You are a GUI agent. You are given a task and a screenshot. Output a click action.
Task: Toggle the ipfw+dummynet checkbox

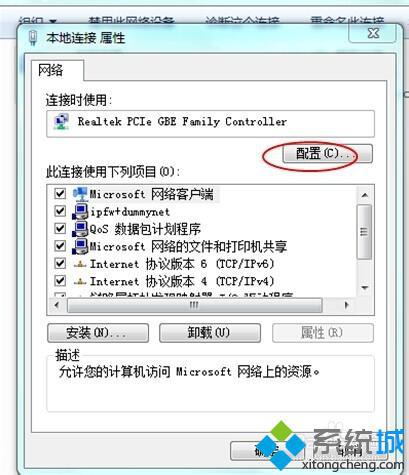pyautogui.click(x=60, y=211)
